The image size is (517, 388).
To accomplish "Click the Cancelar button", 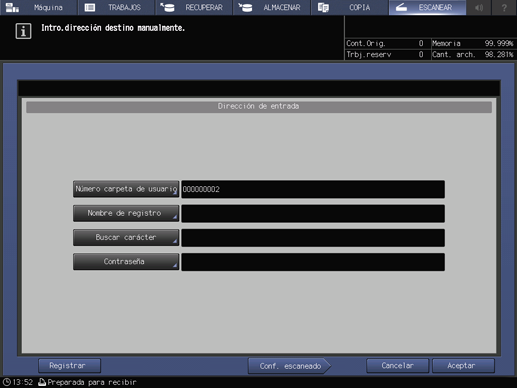I will click(x=397, y=366).
